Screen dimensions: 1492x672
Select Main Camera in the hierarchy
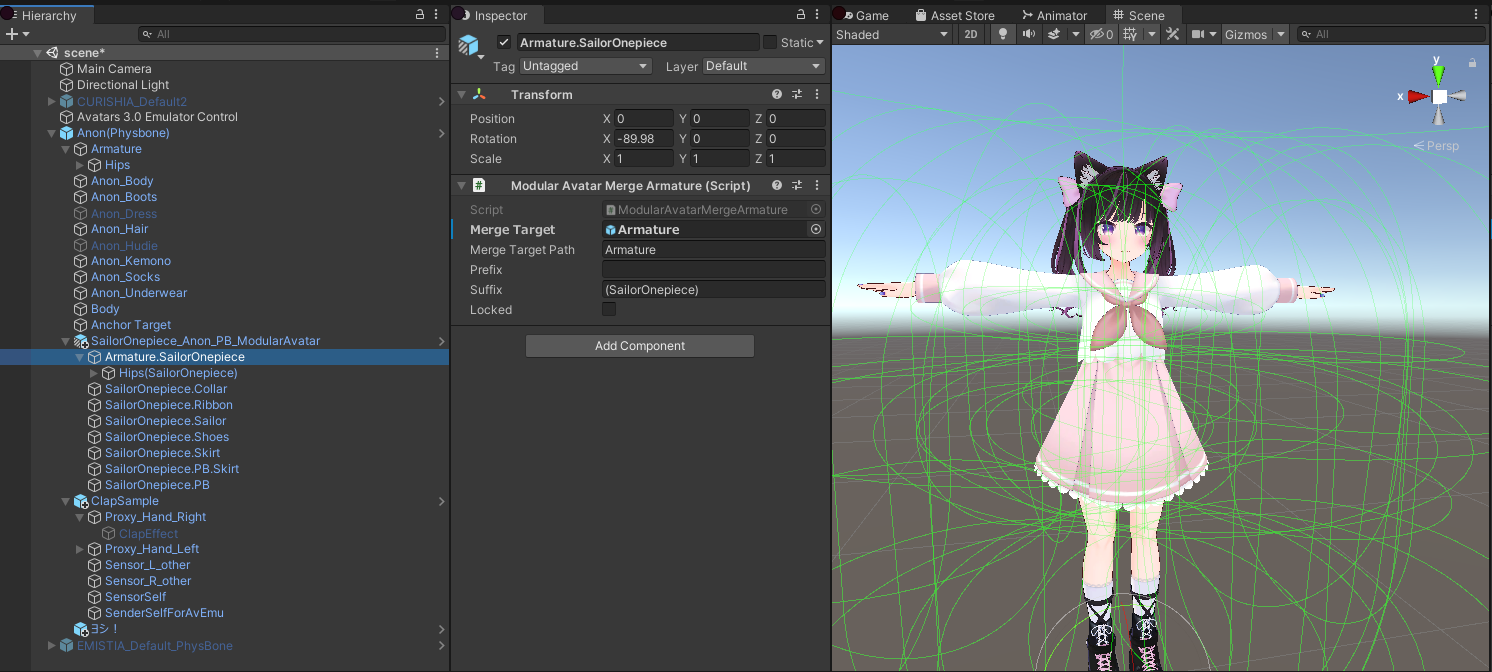pos(114,69)
